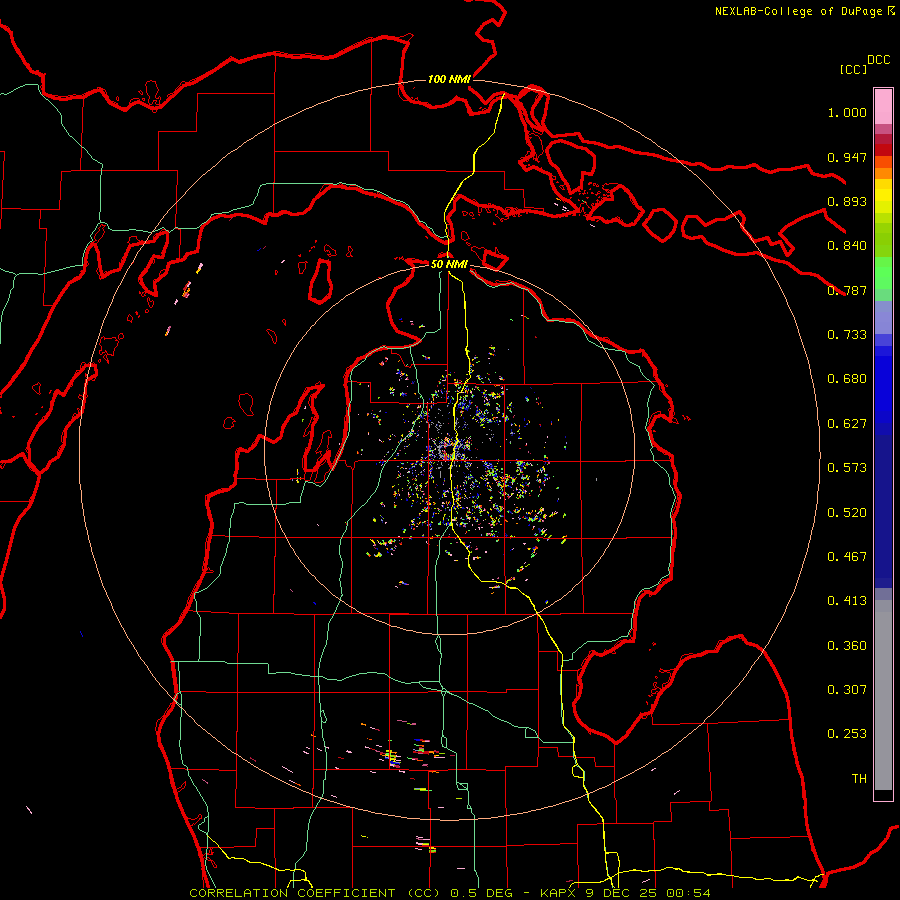Select the DCC legend heading
900x900 pixels.
(878, 60)
